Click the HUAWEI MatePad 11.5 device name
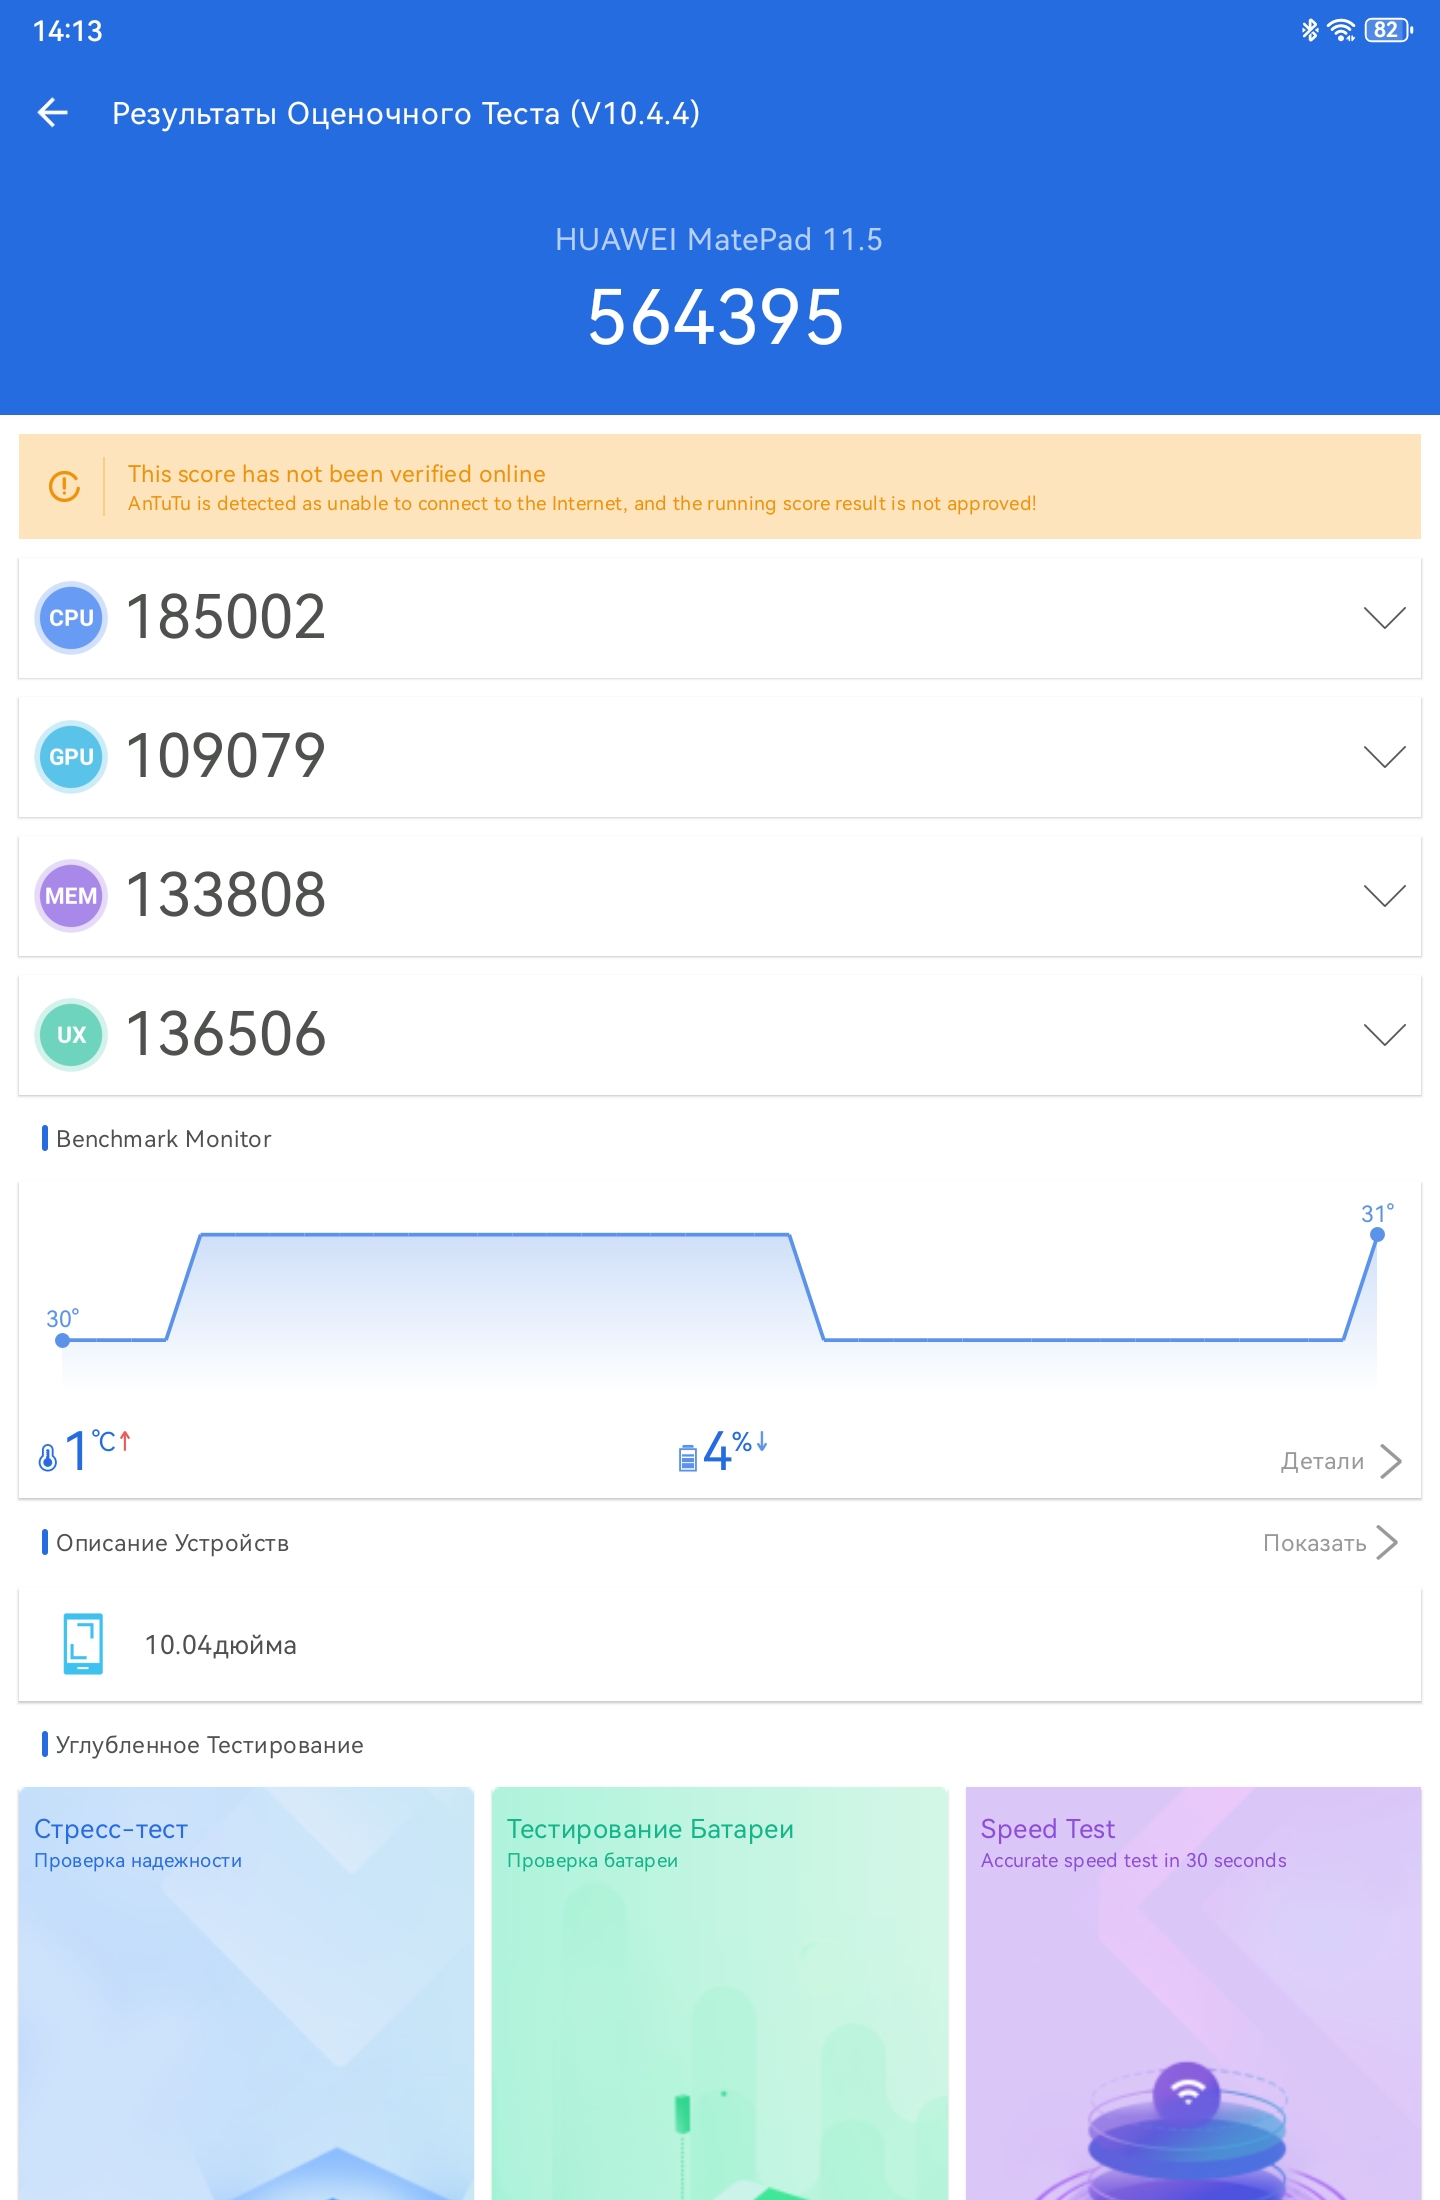Image resolution: width=1440 pixels, height=2200 pixels. tap(719, 240)
